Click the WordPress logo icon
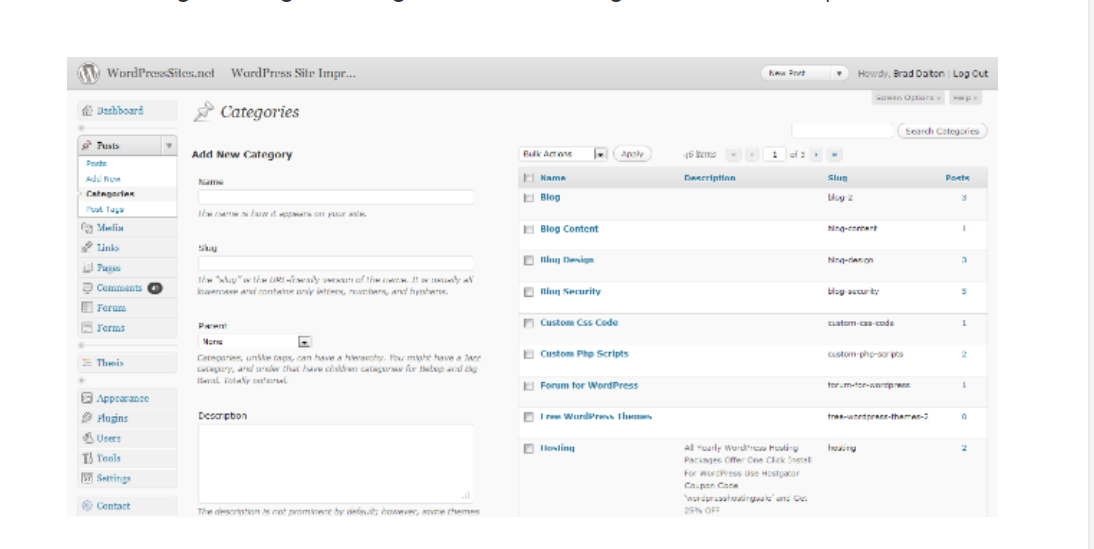Image resolution: width=1094 pixels, height=549 pixels. (88, 73)
